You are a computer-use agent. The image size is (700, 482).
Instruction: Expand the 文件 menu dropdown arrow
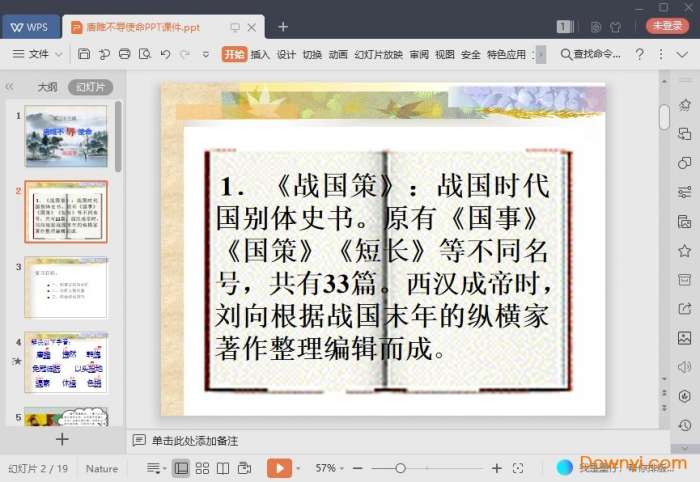tap(59, 55)
